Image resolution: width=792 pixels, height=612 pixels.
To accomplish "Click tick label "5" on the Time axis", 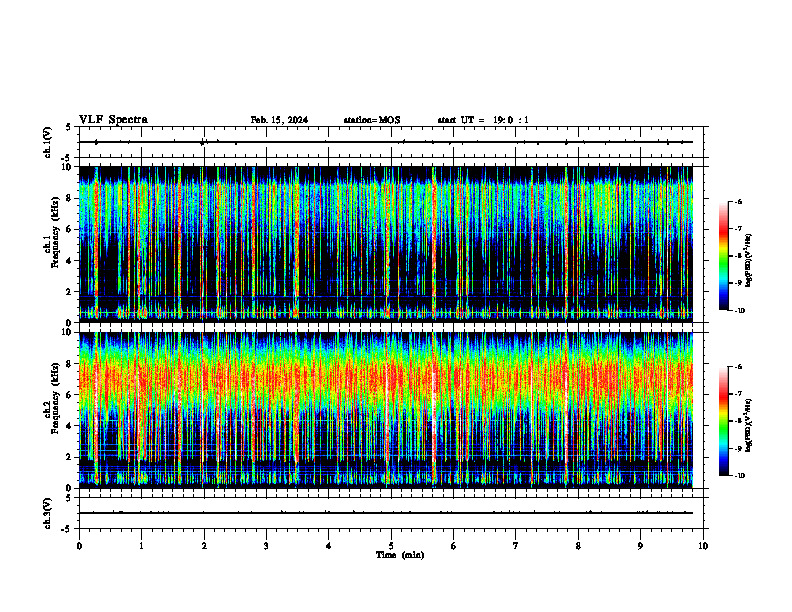I will click(391, 546).
